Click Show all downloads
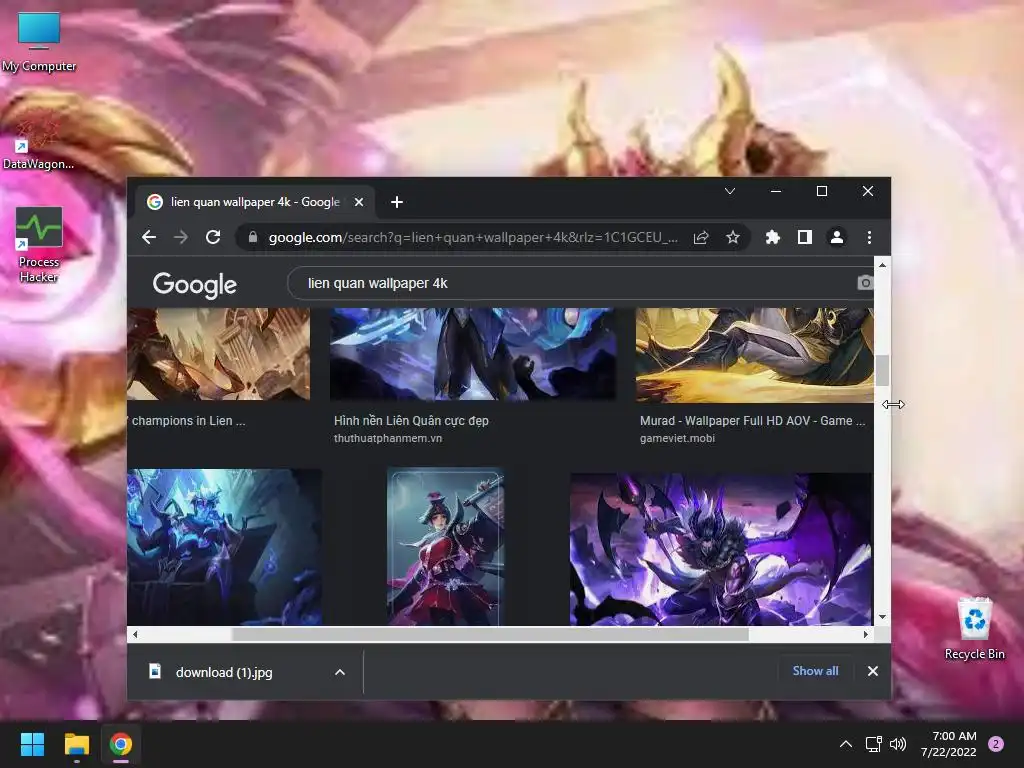 815,671
